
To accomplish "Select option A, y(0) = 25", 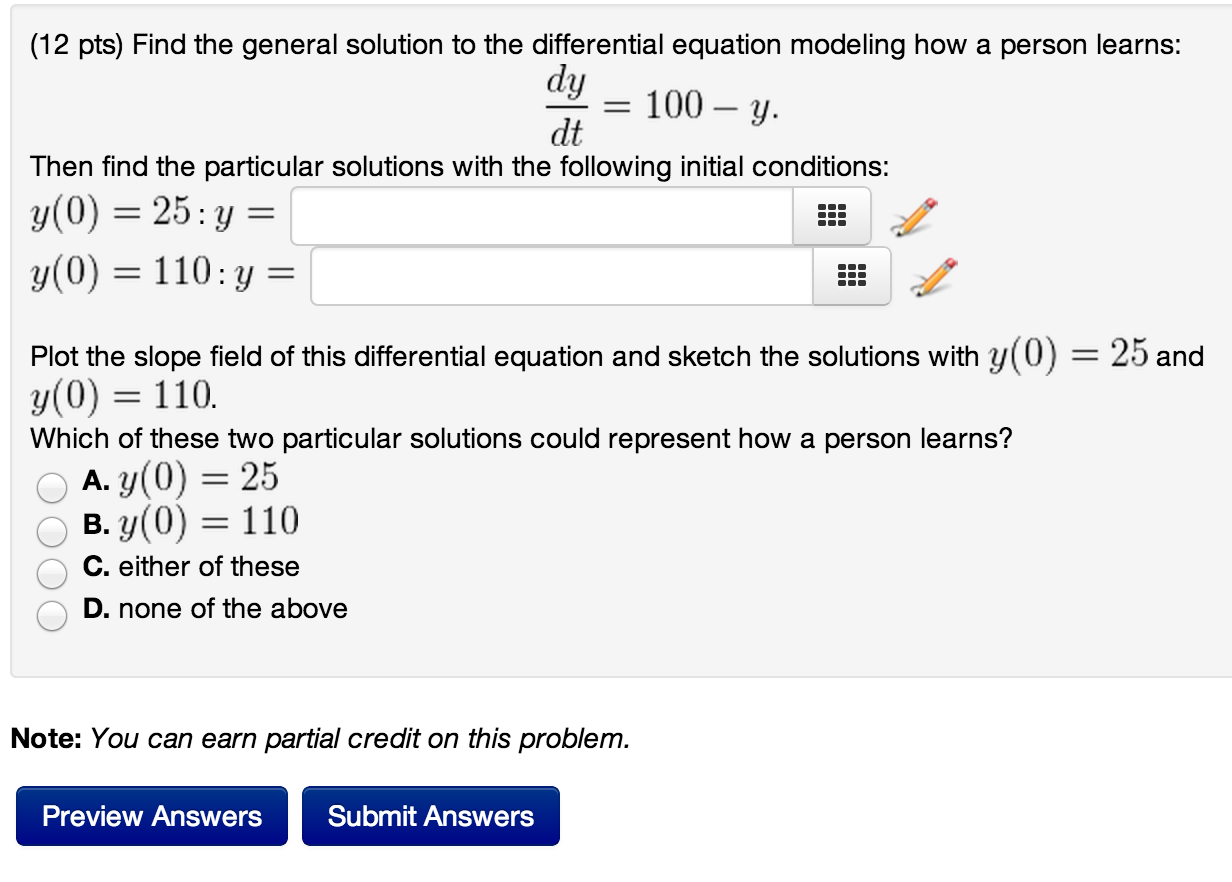I will [51, 487].
